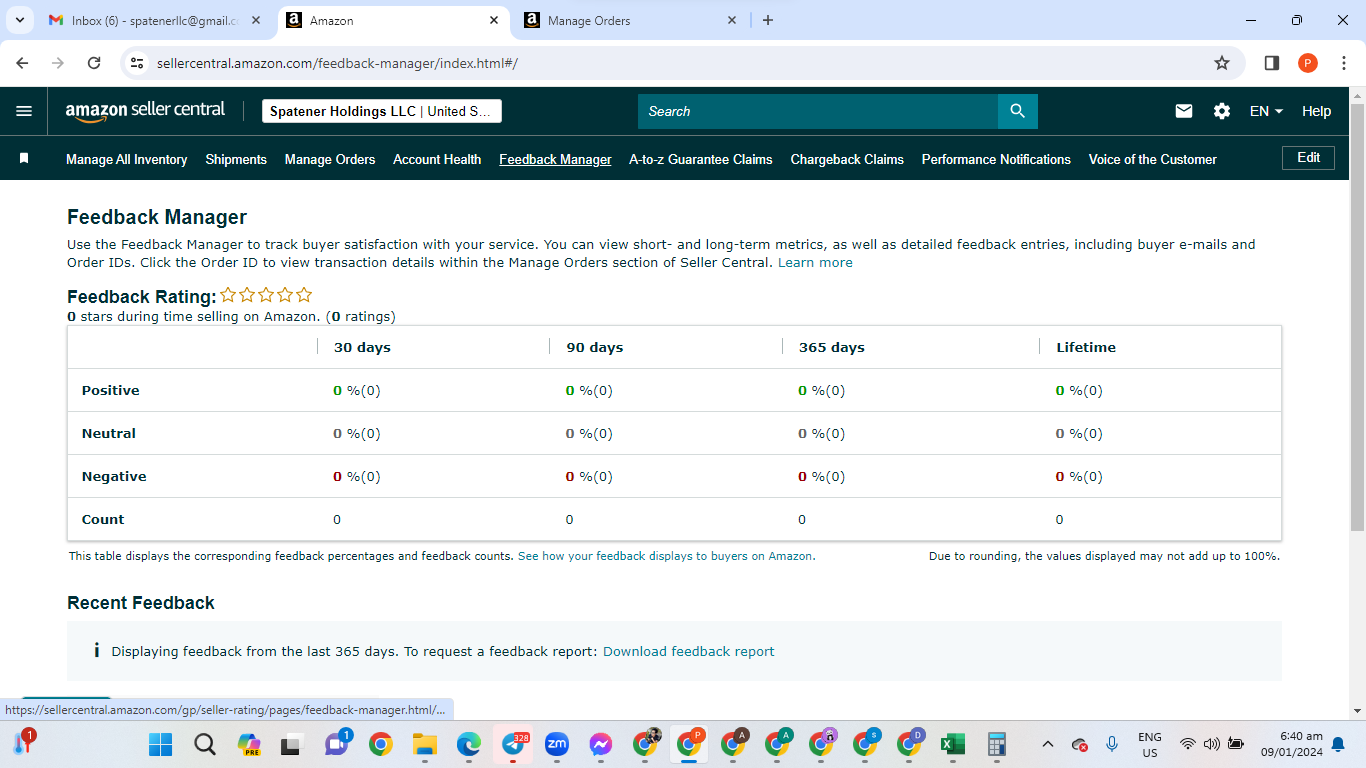This screenshot has height=768, width=1366.
Task: Open Chrome three-dot menu
Action: [x=1343, y=63]
